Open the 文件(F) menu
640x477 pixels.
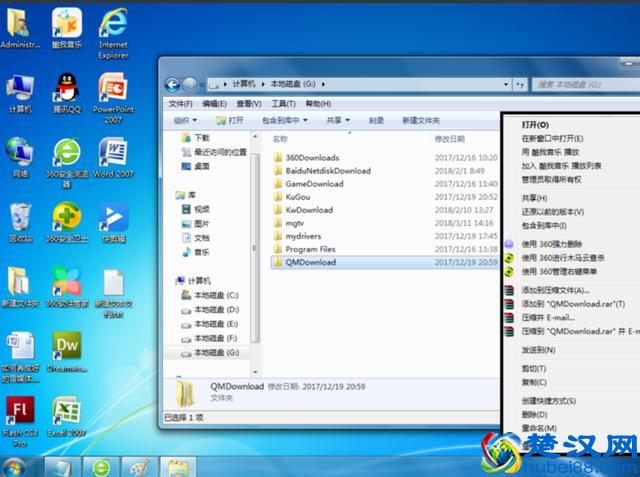[180, 103]
